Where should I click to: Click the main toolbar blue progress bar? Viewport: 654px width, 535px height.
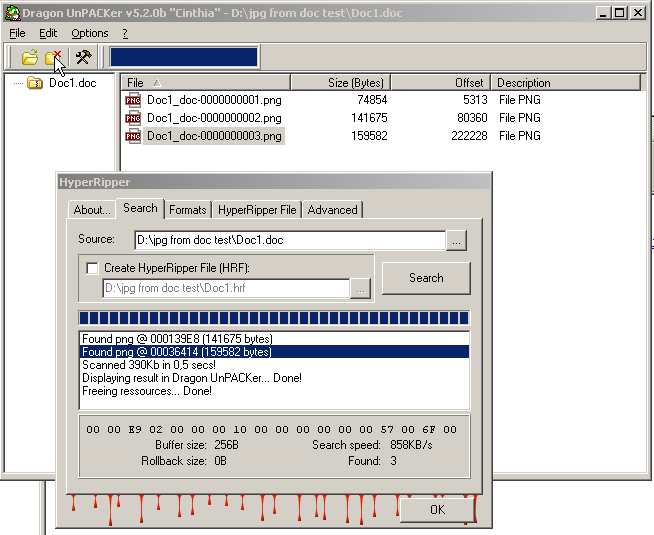click(184, 57)
